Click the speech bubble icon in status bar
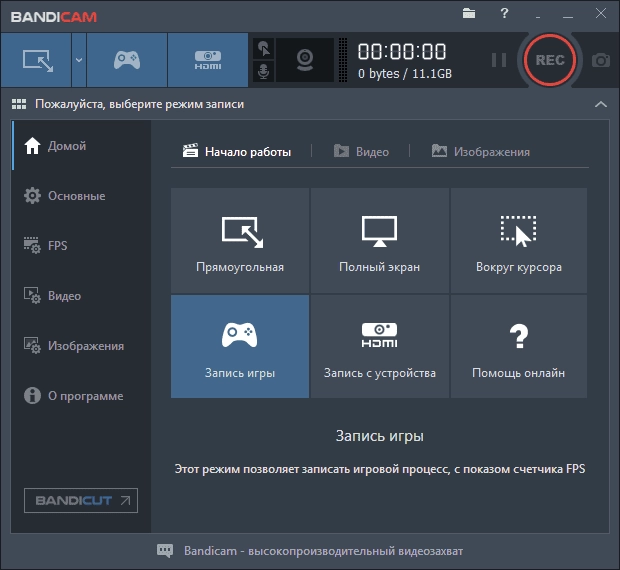The width and height of the screenshot is (620, 570). pyautogui.click(x=165, y=551)
